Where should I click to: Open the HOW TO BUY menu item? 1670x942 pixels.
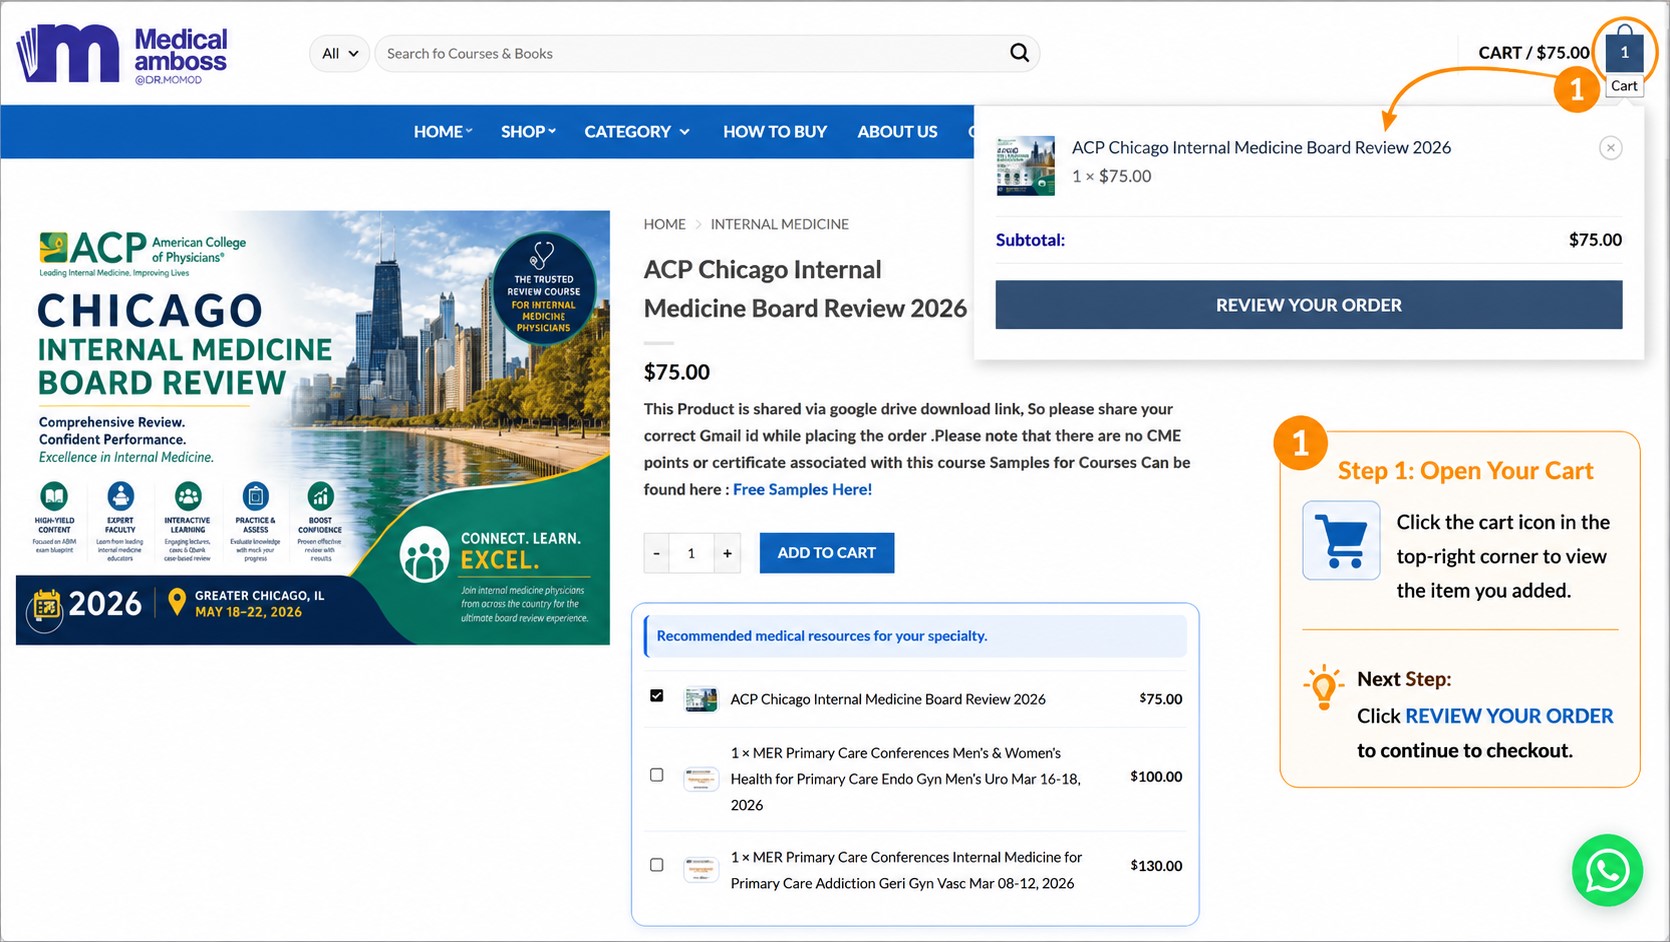(775, 131)
